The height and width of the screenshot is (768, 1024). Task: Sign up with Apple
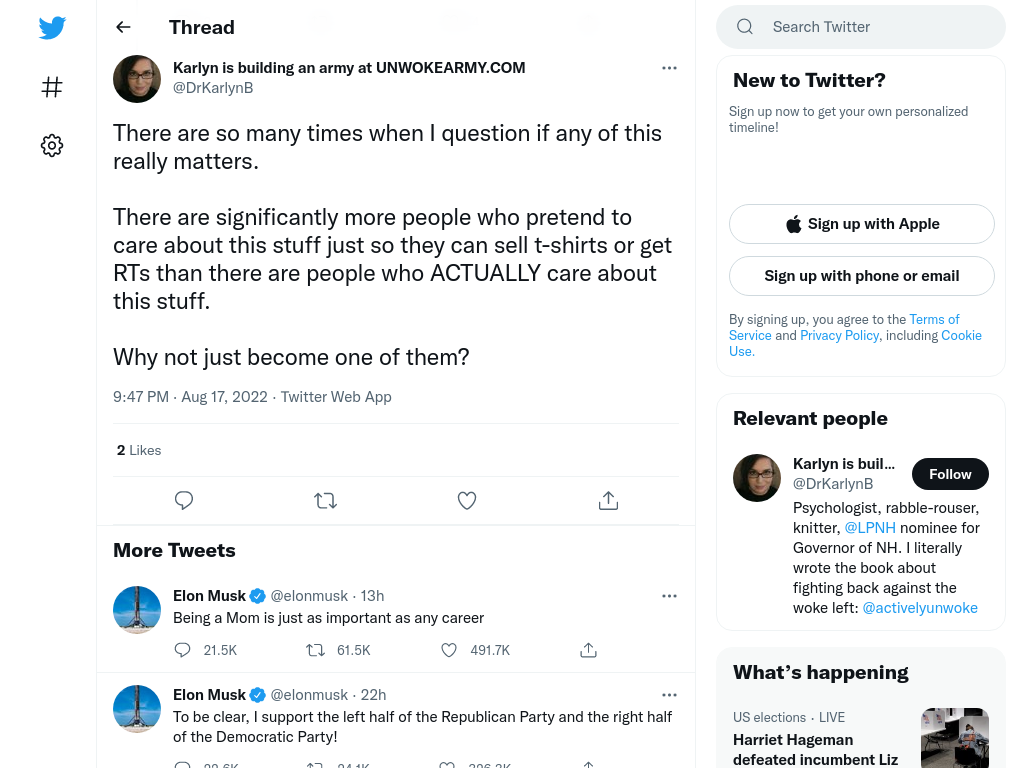tap(861, 224)
